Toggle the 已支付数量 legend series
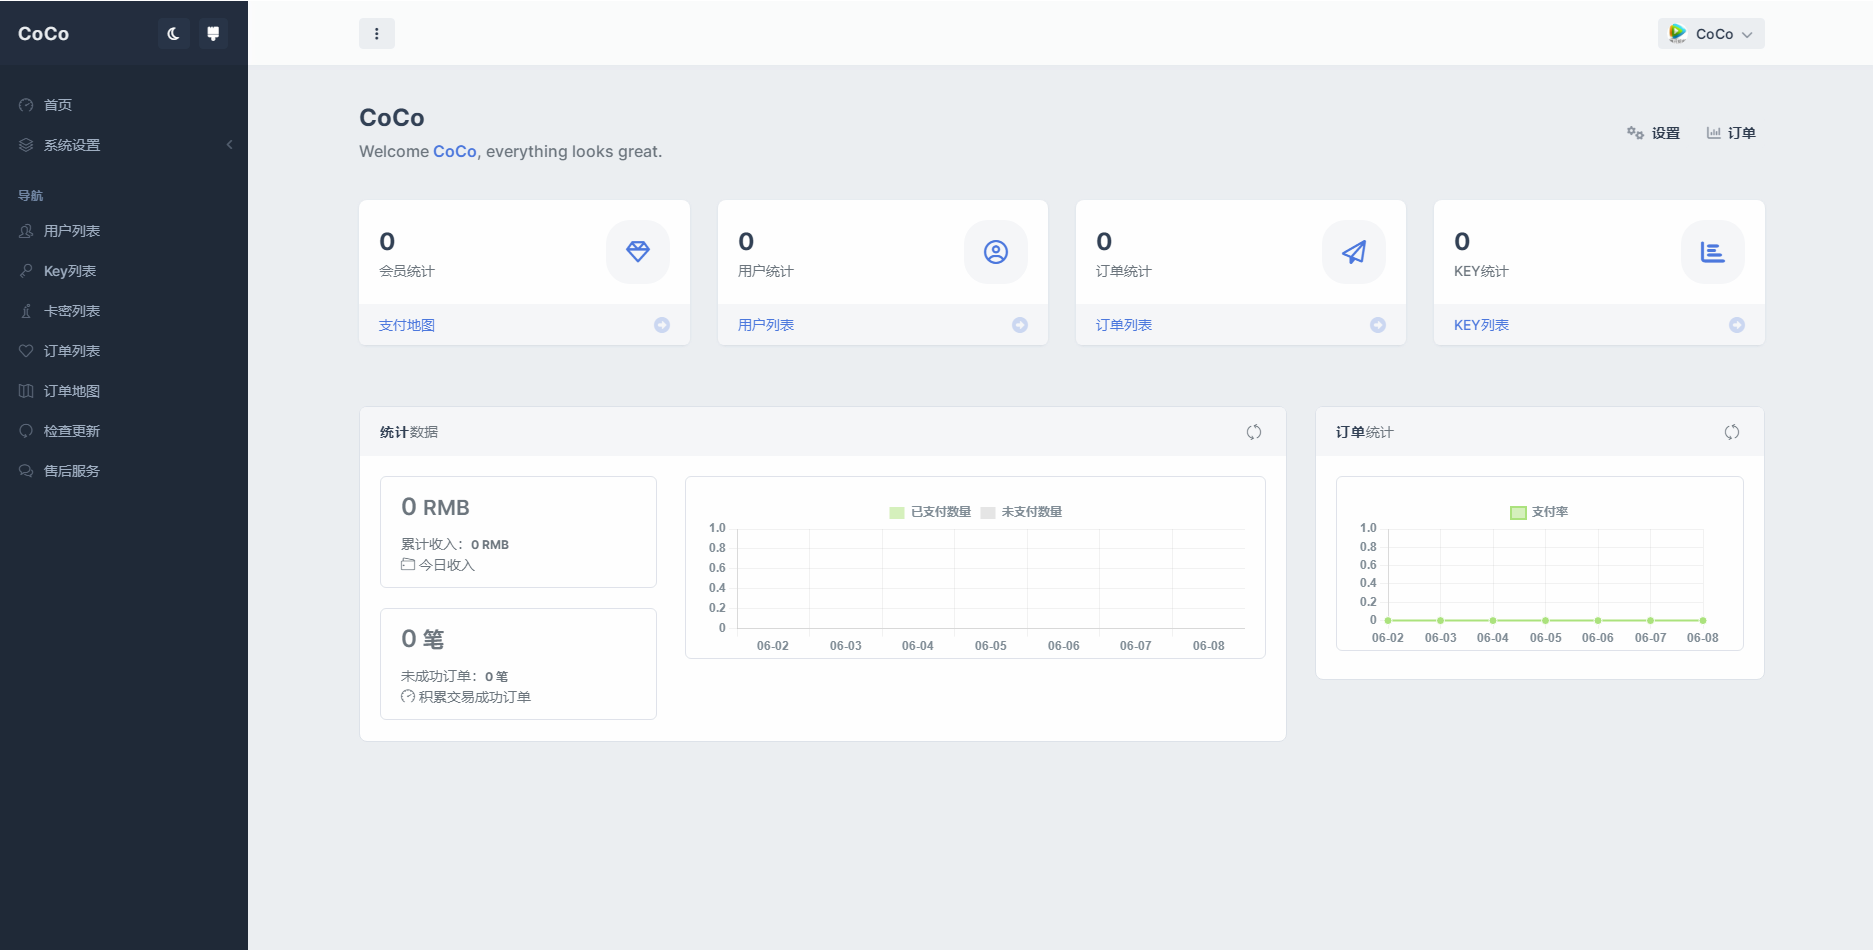Image resolution: width=1873 pixels, height=950 pixels. 930,512
